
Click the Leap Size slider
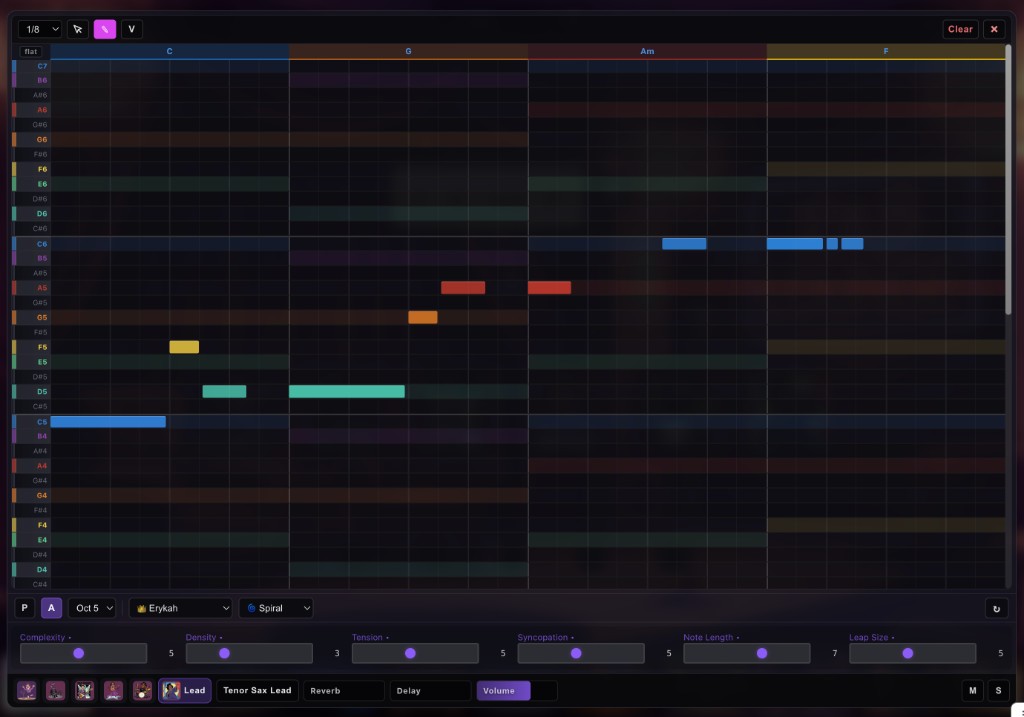click(x=913, y=653)
